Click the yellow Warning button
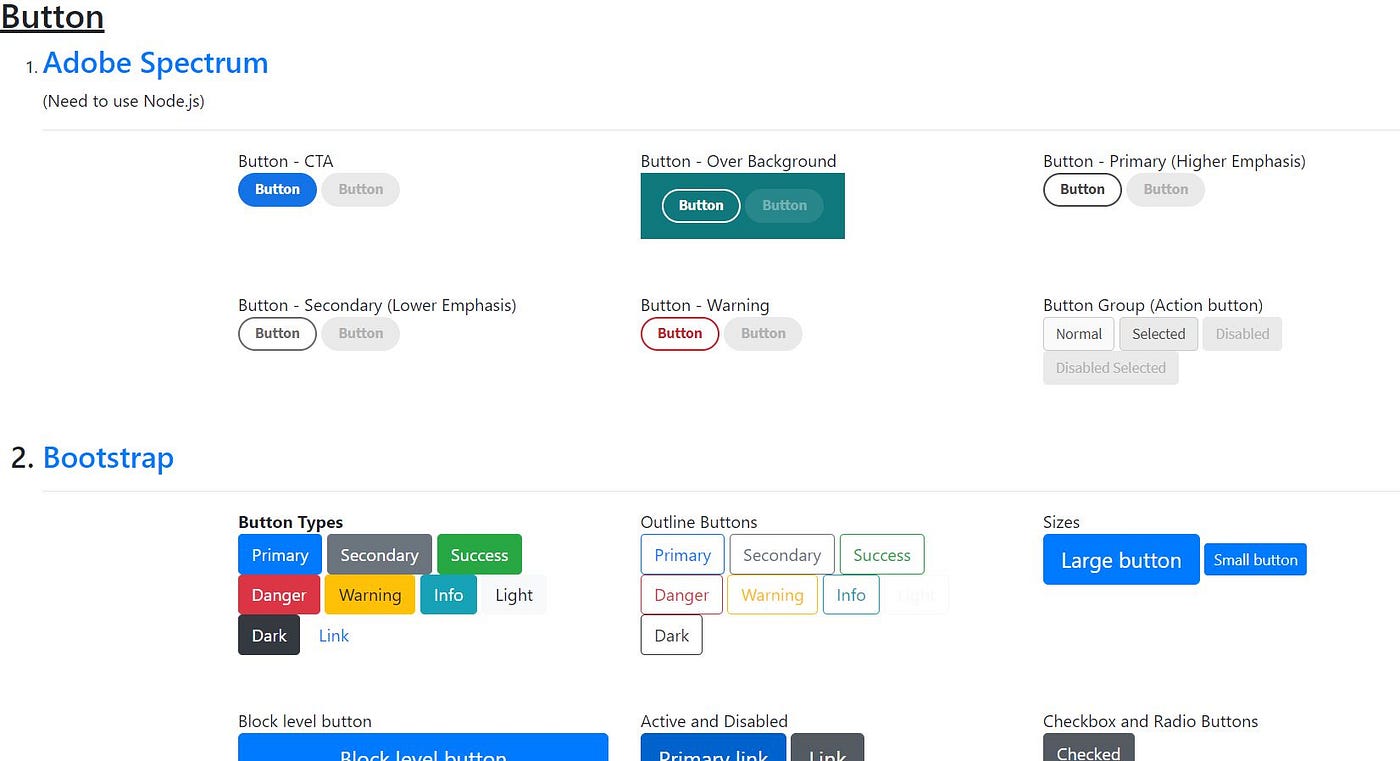This screenshot has width=1400, height=761. [369, 594]
